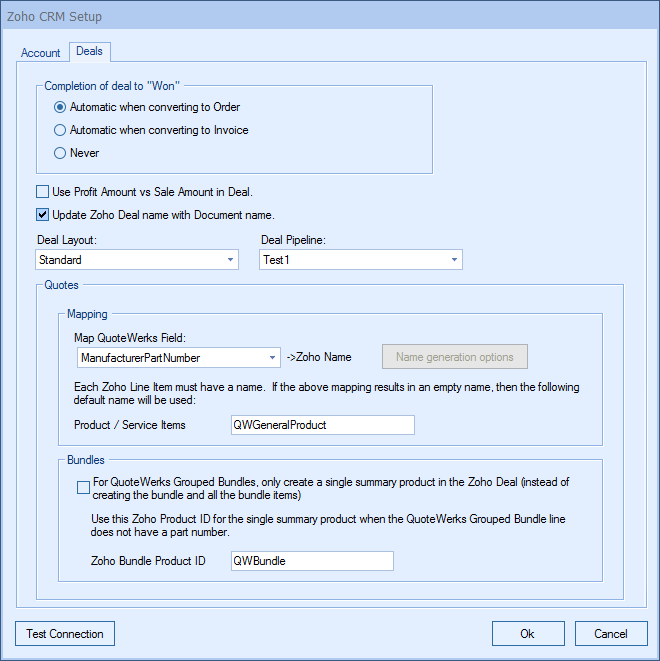This screenshot has height=661, width=660.
Task: Dismiss the dialog with Cancel
Action: pyautogui.click(x=610, y=634)
